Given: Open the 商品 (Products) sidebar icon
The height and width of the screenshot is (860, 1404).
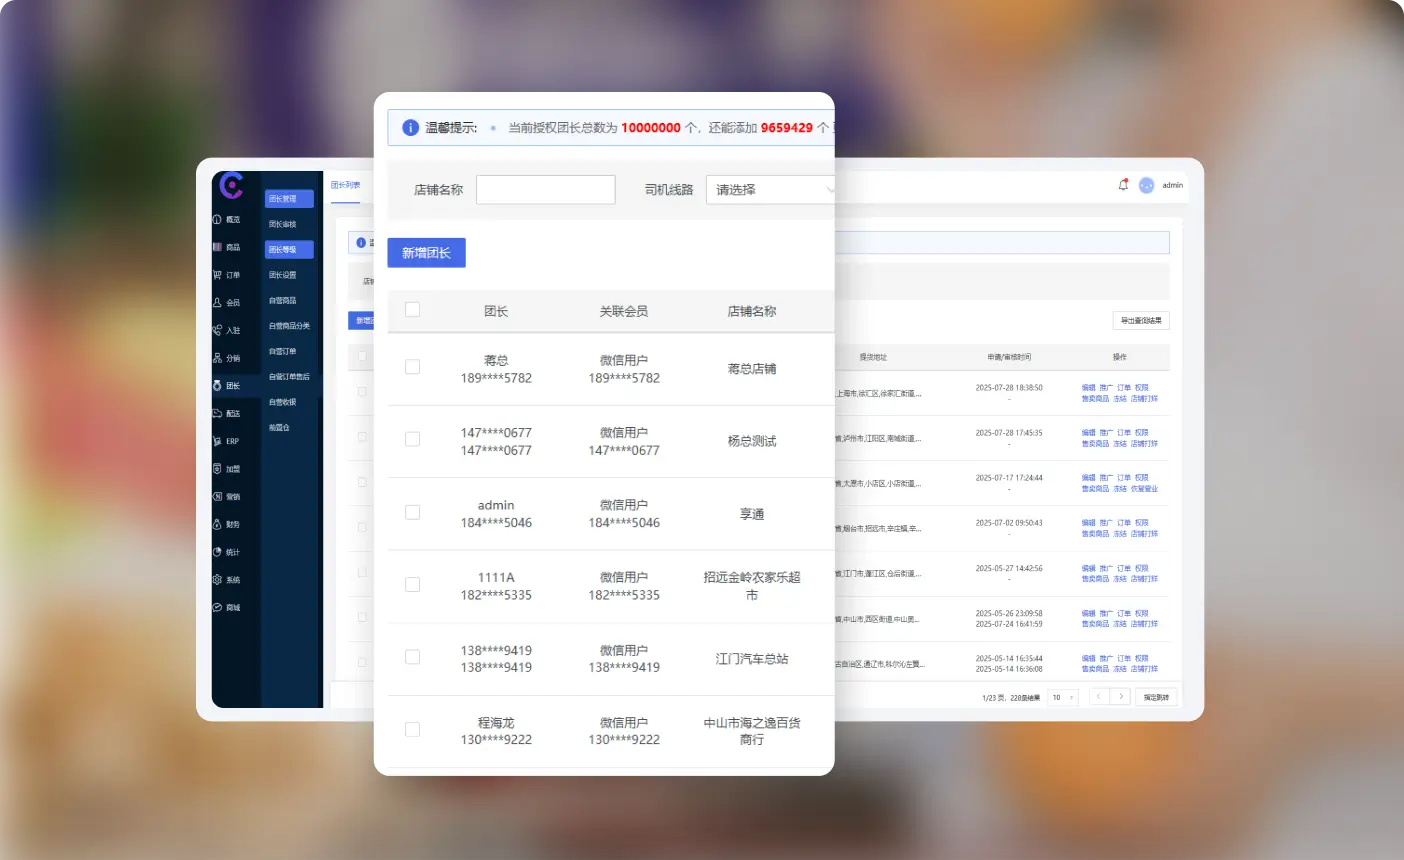Looking at the screenshot, I should point(218,247).
